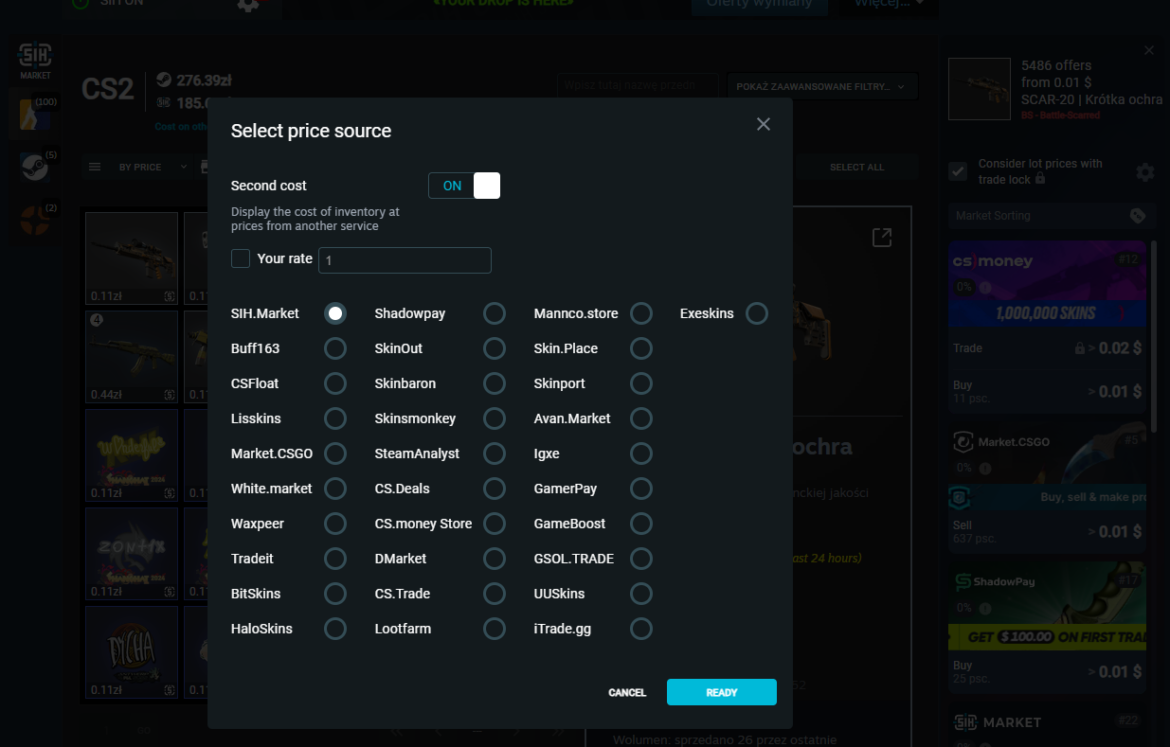Select the Lootfarm option
This screenshot has width=1170, height=747.
click(x=494, y=629)
